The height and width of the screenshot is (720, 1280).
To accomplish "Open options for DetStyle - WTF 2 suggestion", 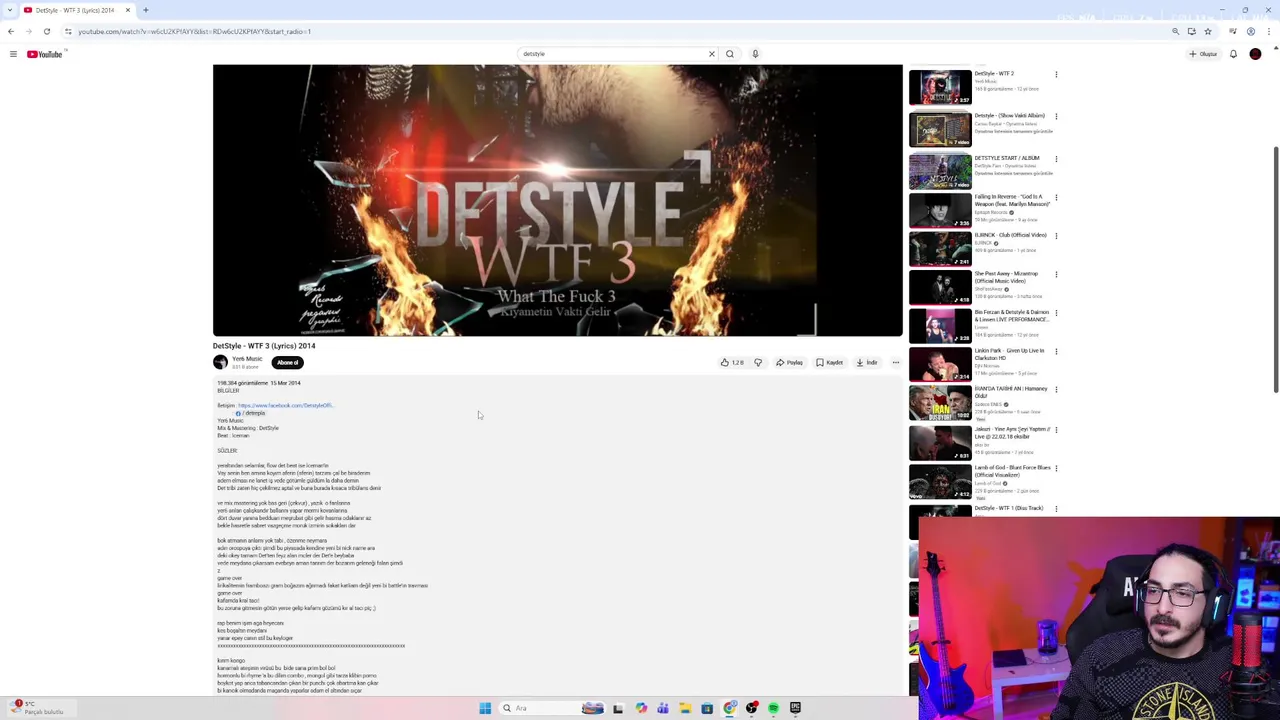I will click(x=1056, y=74).
